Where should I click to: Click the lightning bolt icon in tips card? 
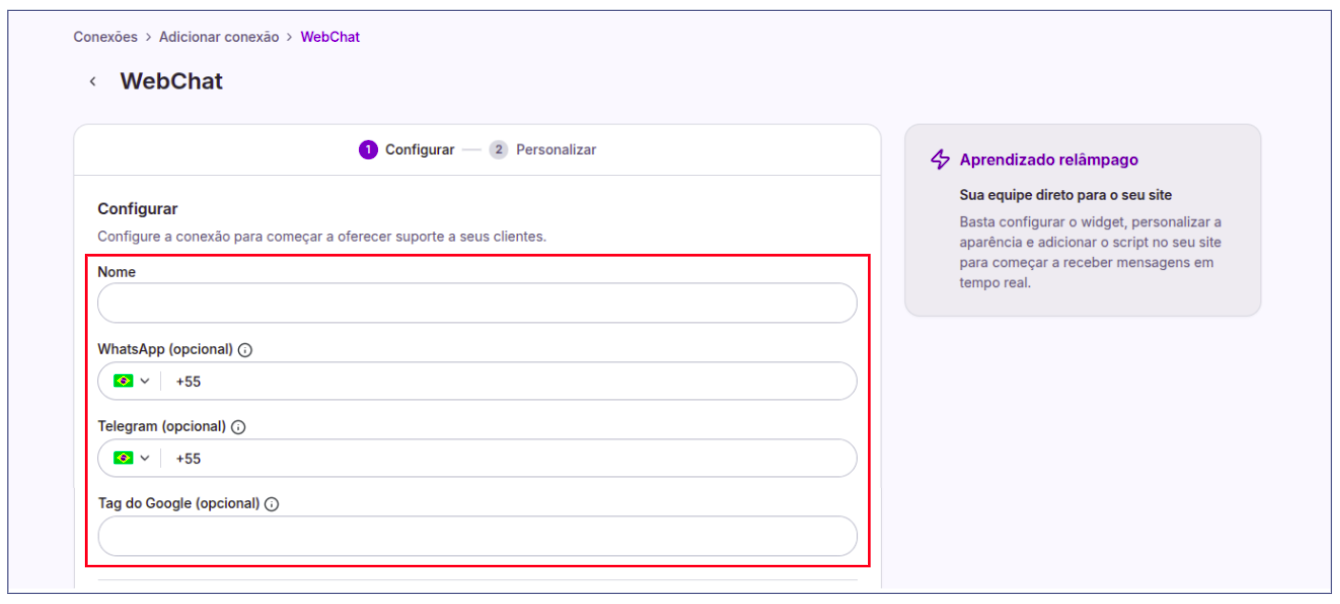coord(940,160)
